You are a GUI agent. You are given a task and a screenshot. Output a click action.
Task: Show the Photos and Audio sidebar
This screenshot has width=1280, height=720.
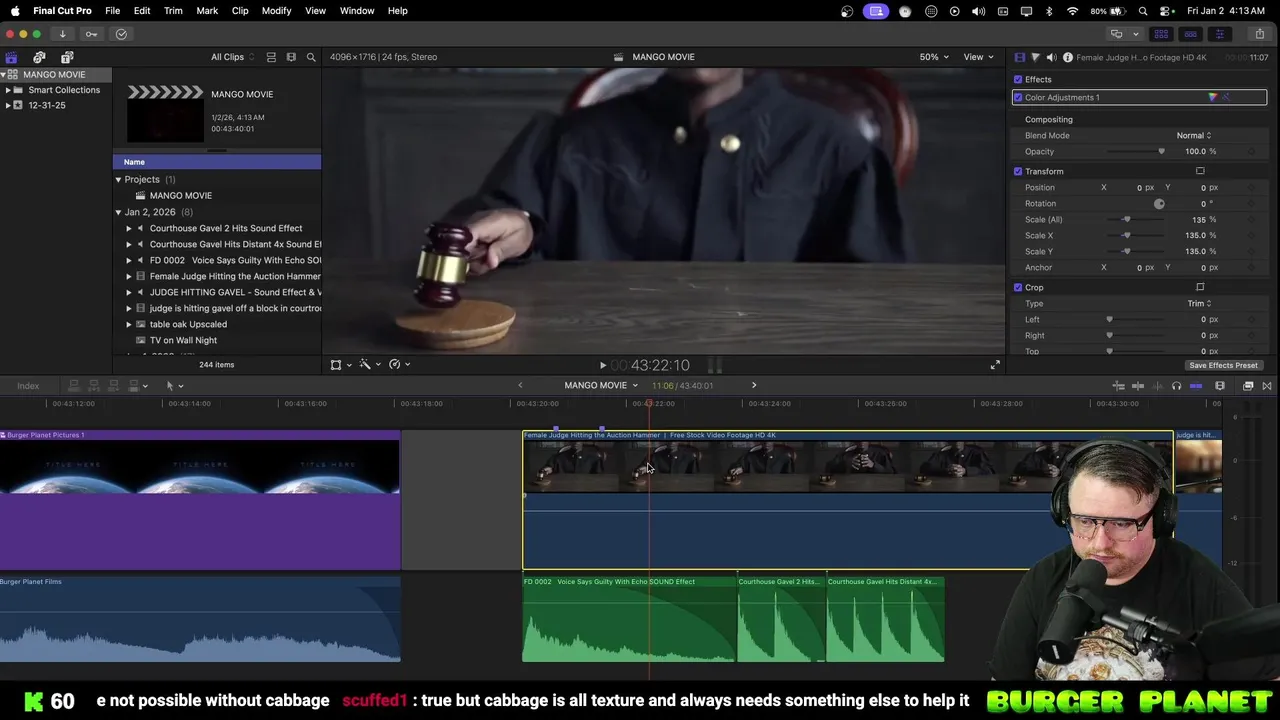39,57
